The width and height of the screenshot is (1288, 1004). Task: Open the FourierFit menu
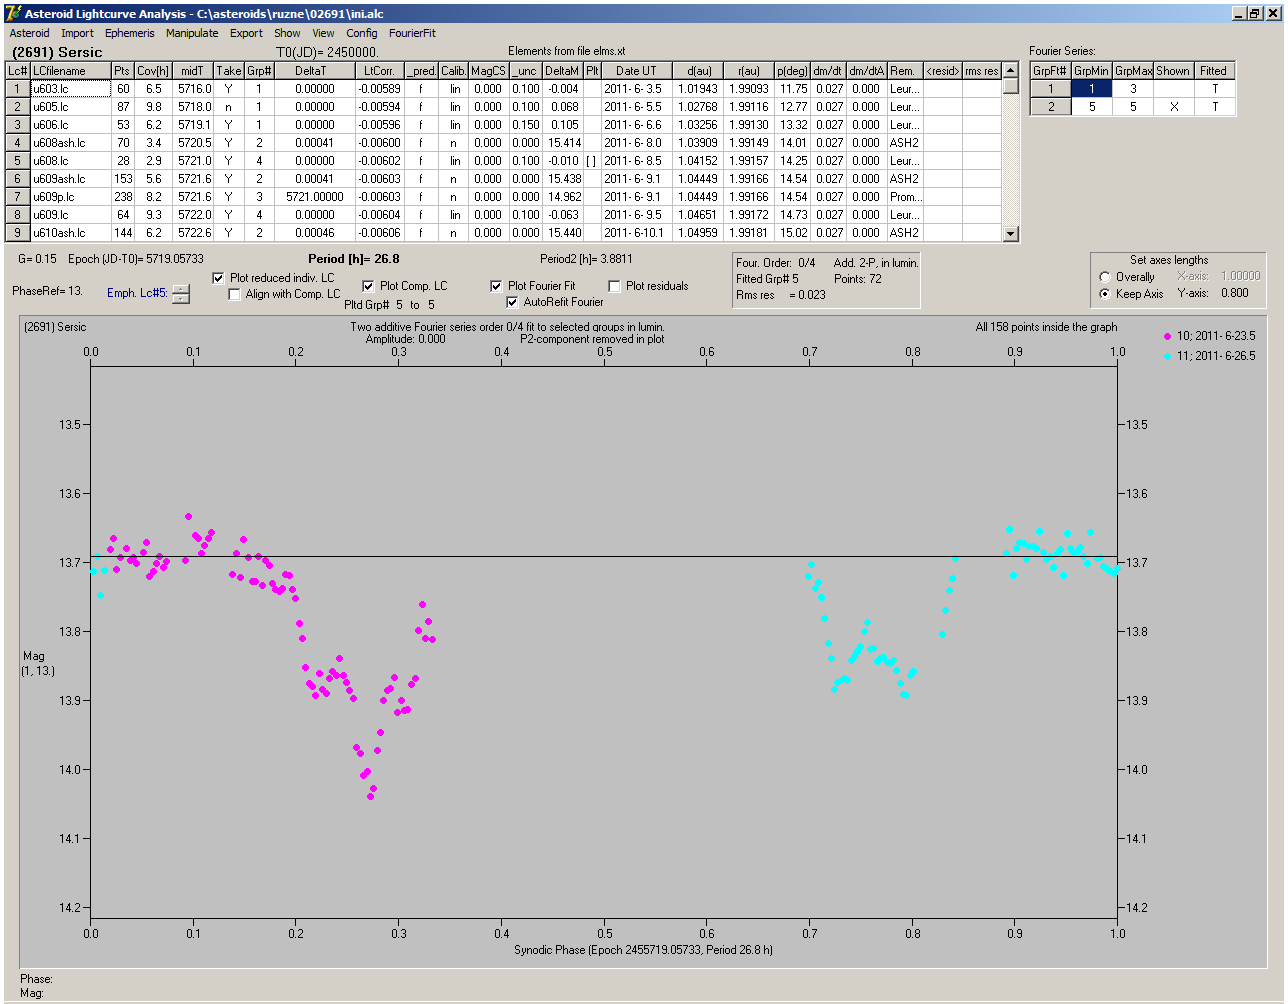coord(412,33)
